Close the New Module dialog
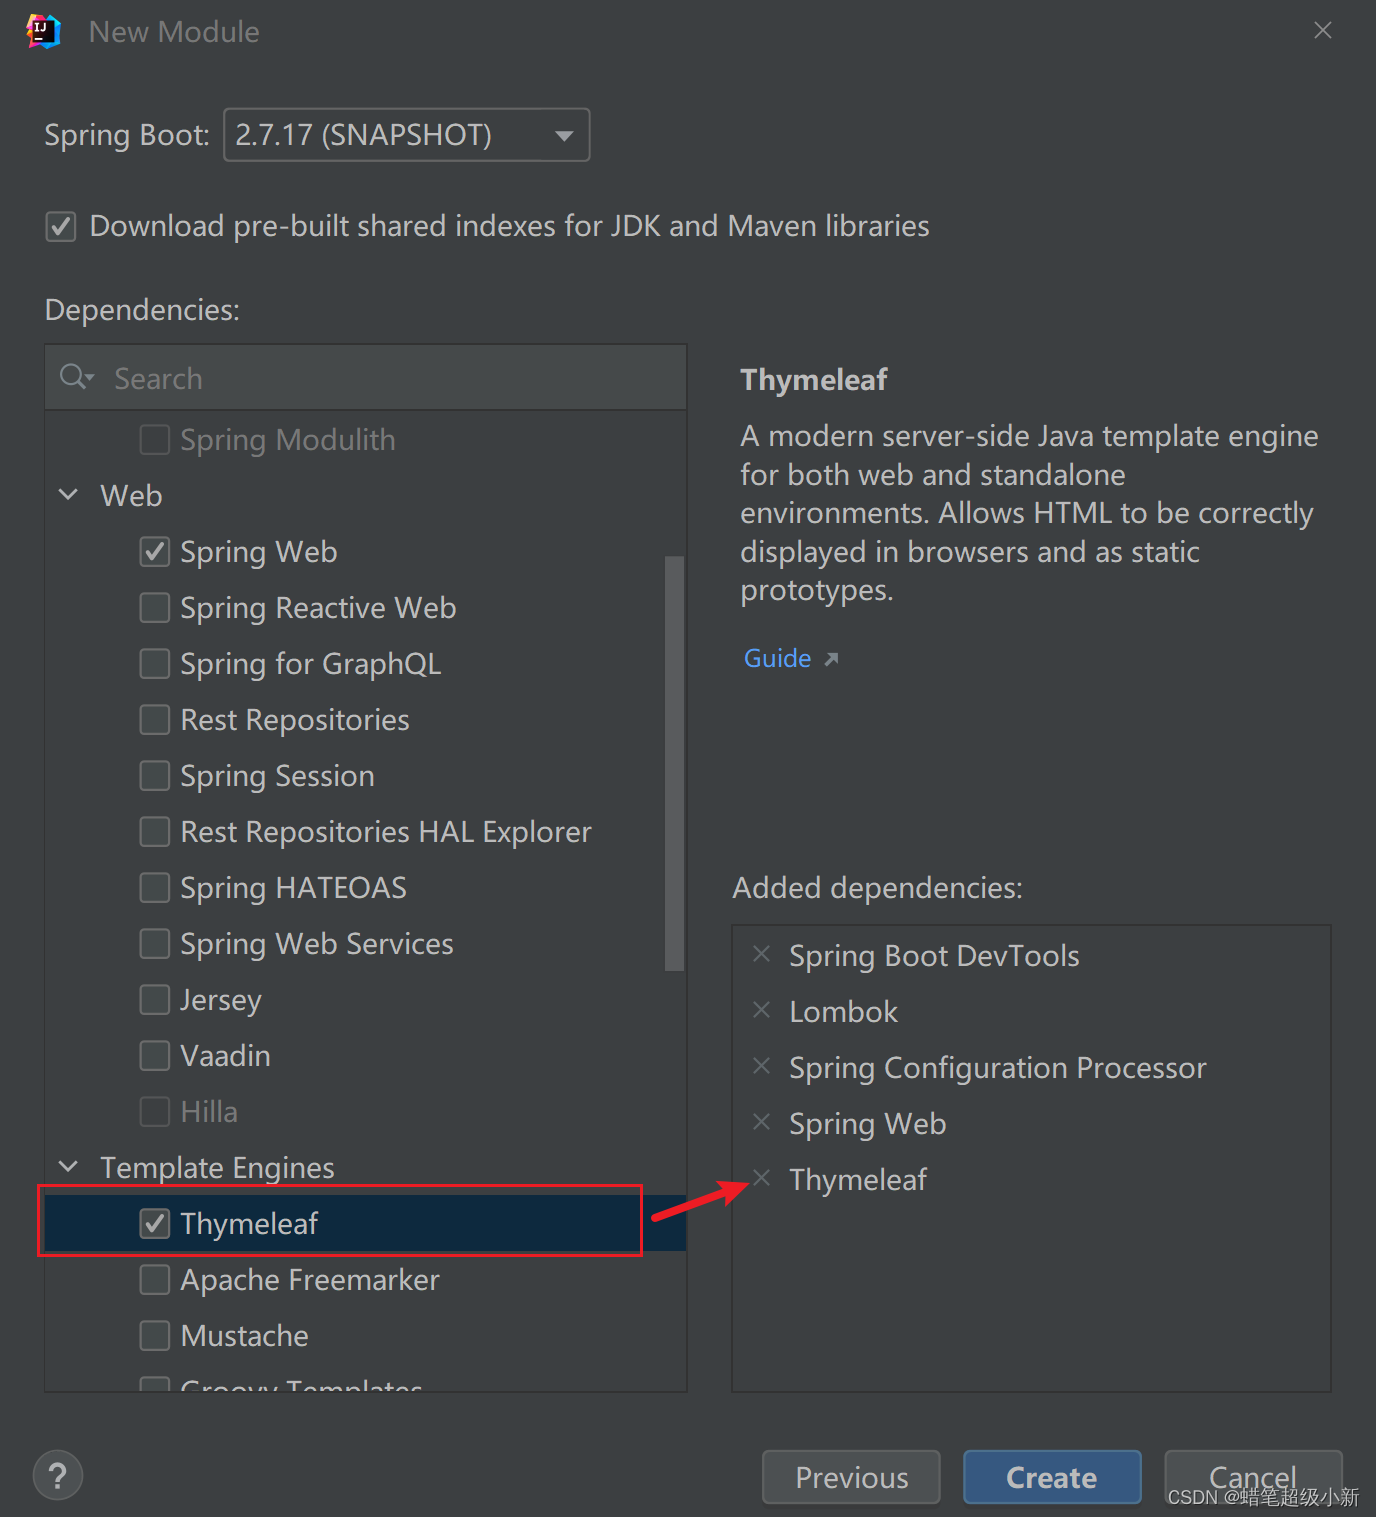1376x1517 pixels. pos(1322,31)
